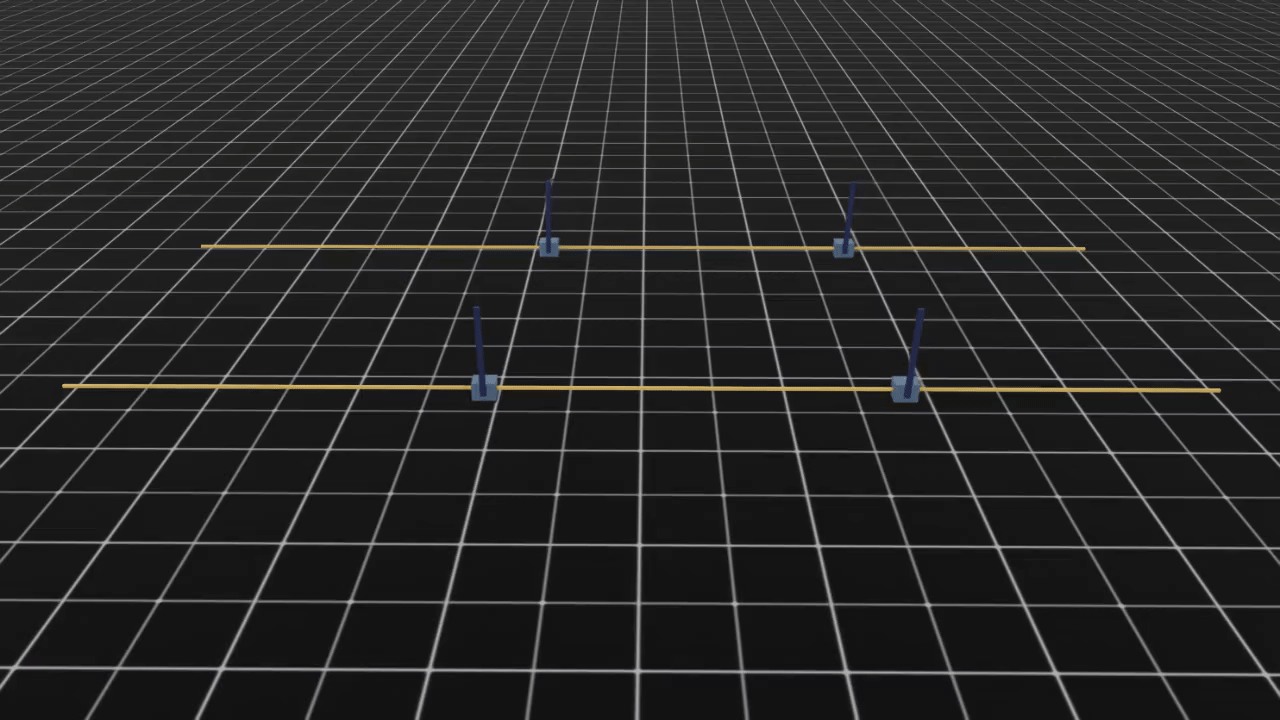Click the top tip of back-right pole

(852, 185)
